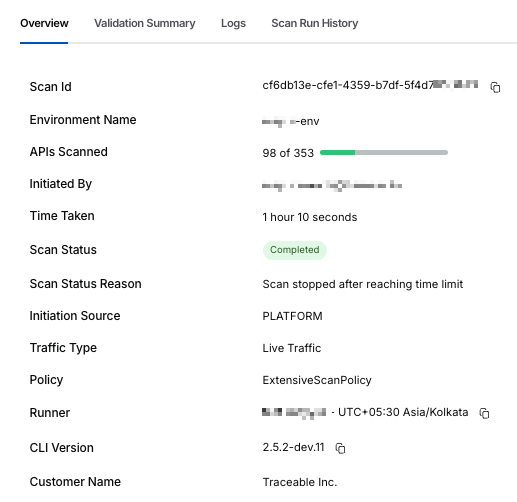This screenshot has height=502, width=517.
Task: Click the ExtensiveScanPolicy value
Action: pos(317,380)
